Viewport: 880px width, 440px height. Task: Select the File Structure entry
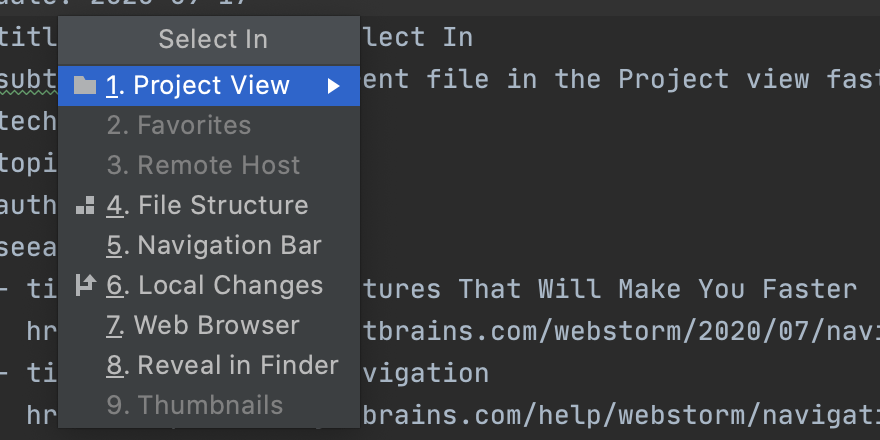pyautogui.click(x=207, y=205)
